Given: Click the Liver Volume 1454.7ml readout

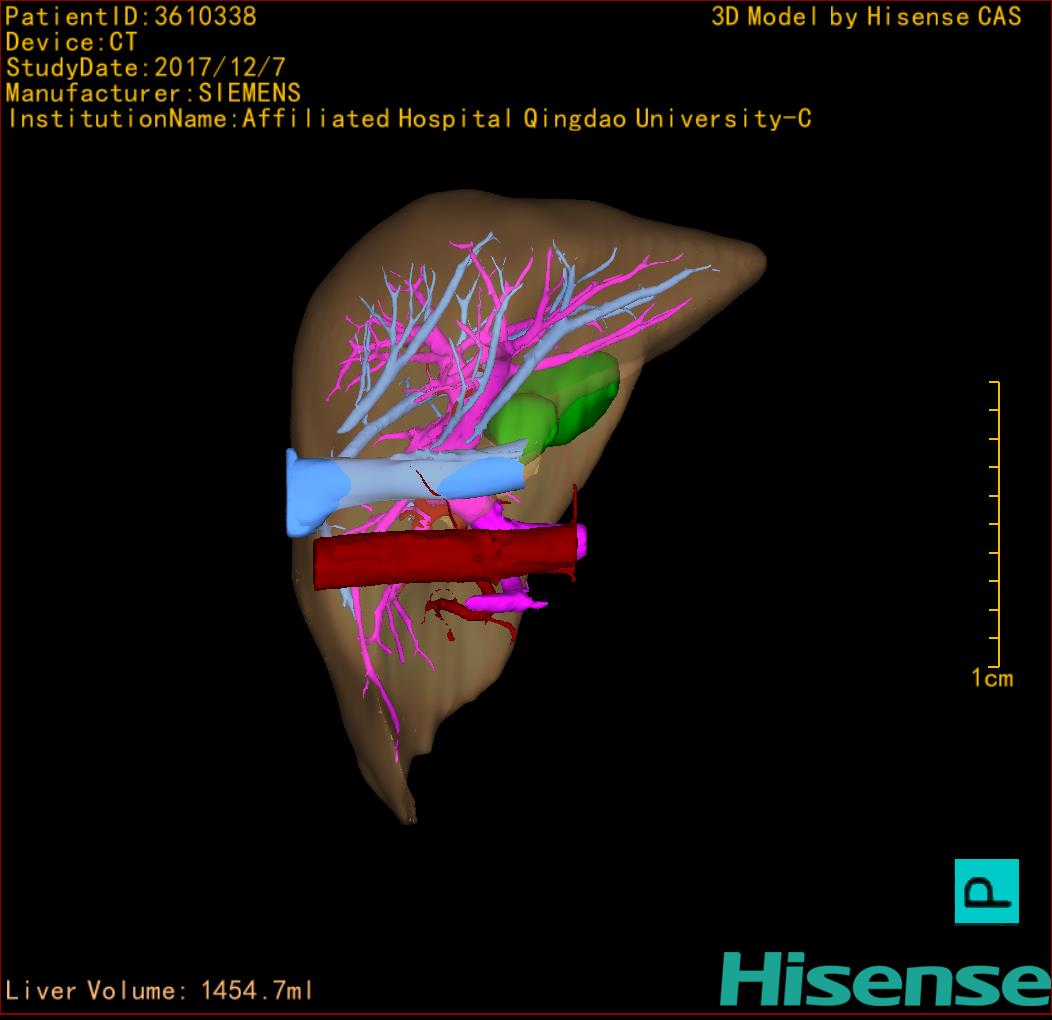Looking at the screenshot, I should click(160, 991).
